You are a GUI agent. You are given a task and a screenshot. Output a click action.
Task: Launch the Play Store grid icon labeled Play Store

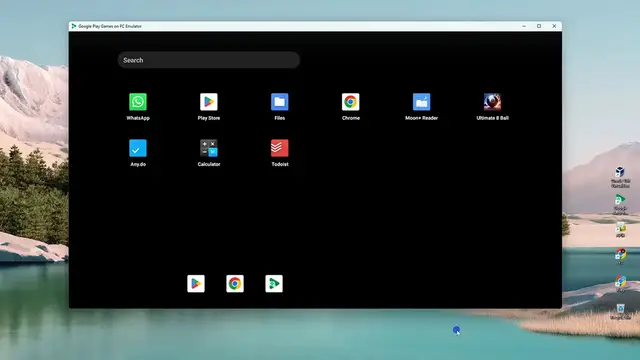click(209, 102)
